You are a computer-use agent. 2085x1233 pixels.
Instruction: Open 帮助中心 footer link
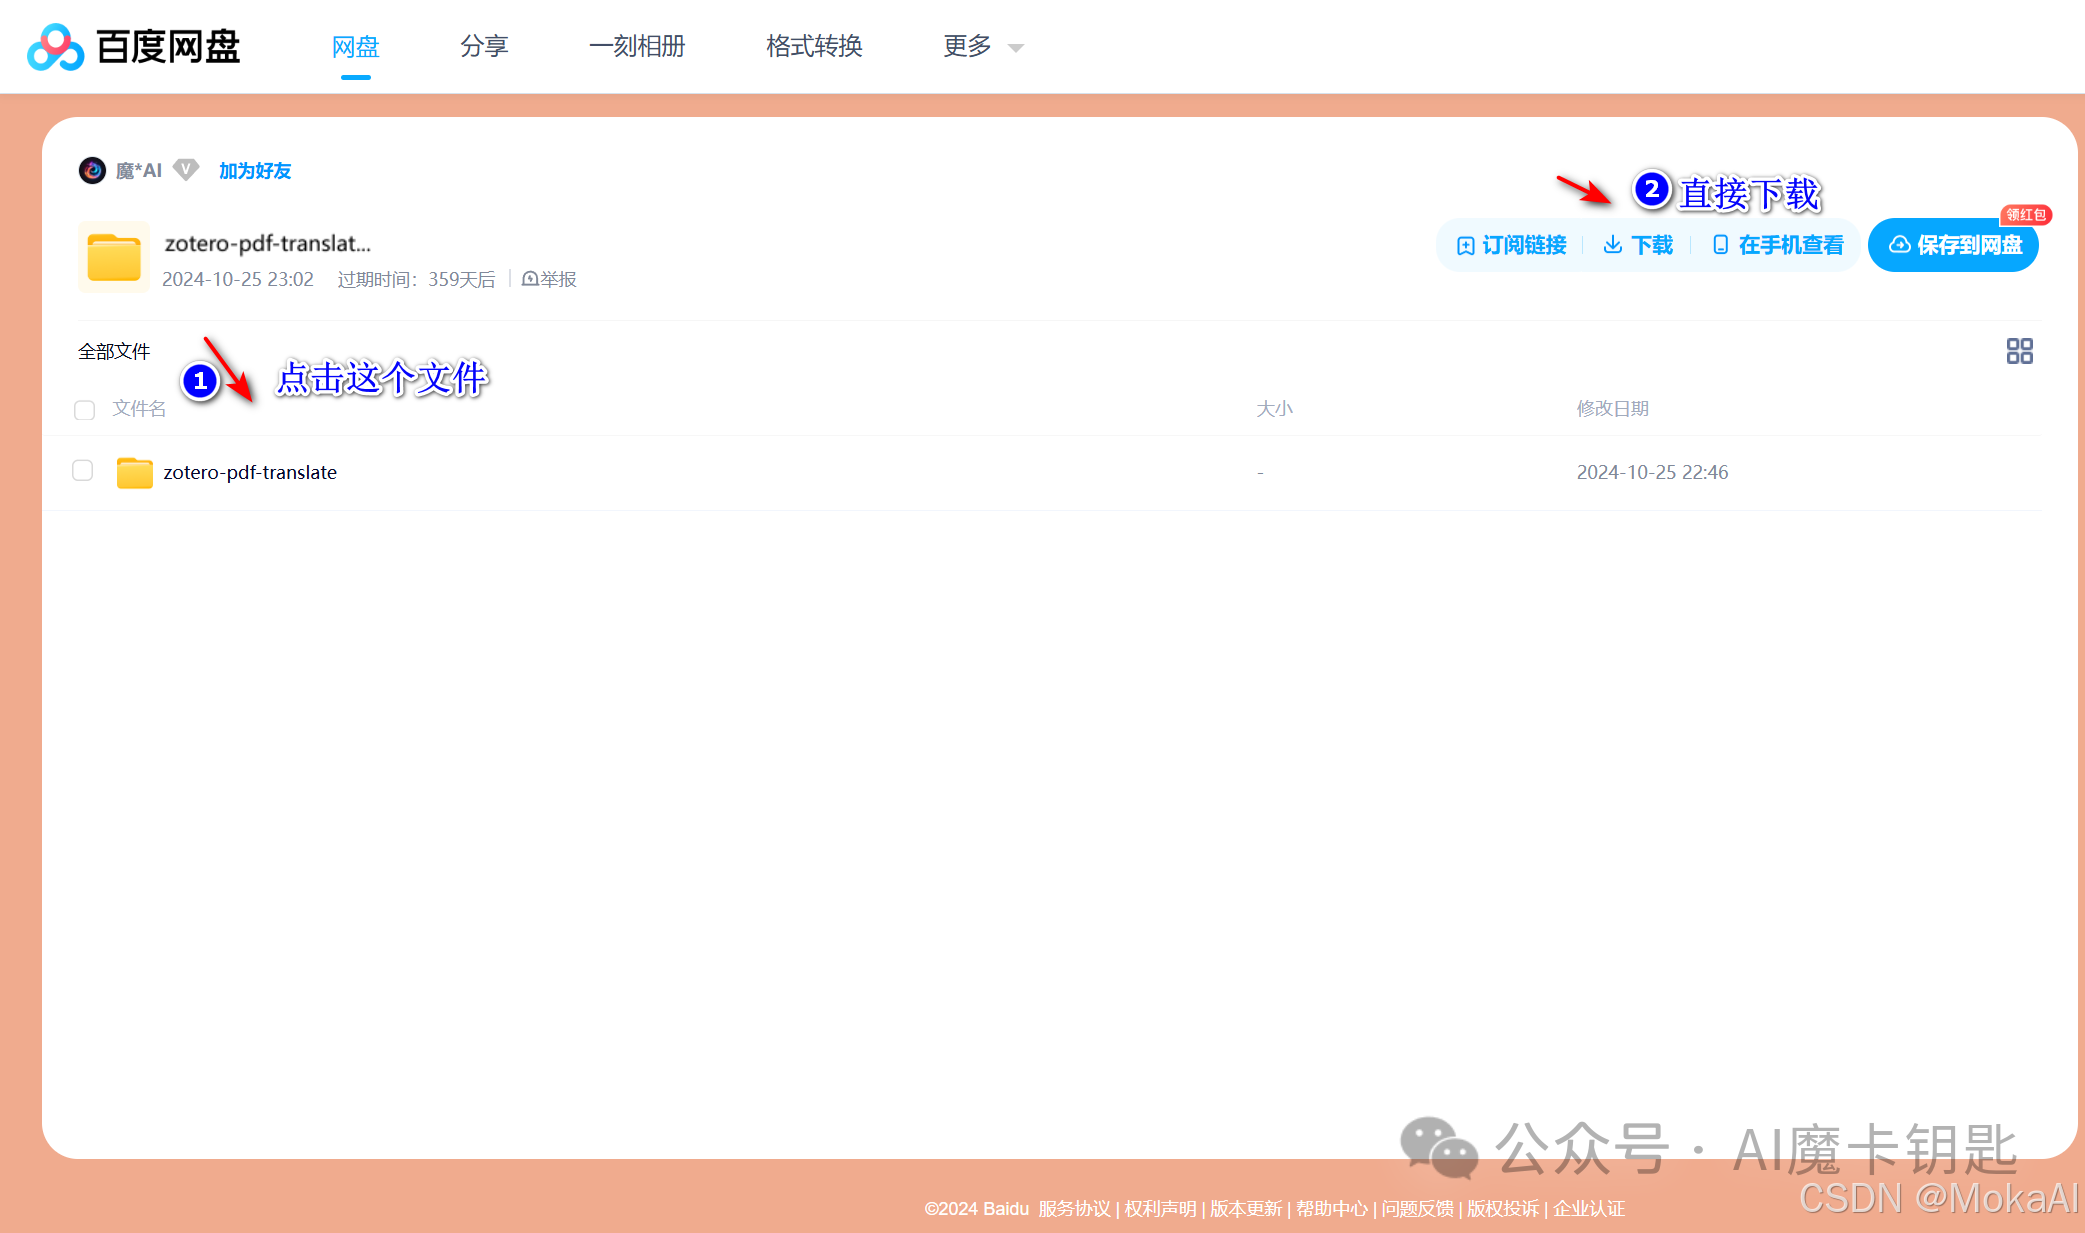click(x=1331, y=1209)
